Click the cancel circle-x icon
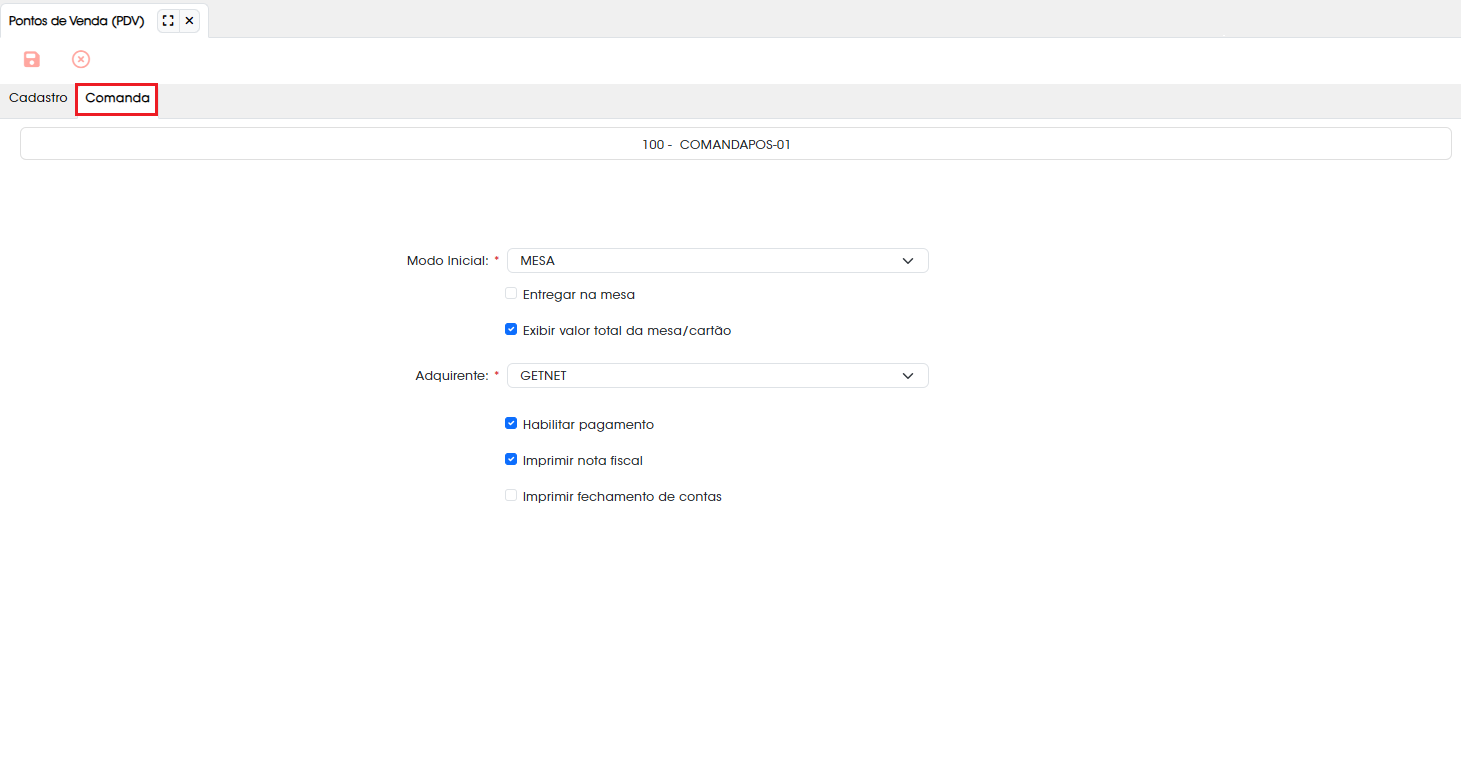 coord(81,60)
